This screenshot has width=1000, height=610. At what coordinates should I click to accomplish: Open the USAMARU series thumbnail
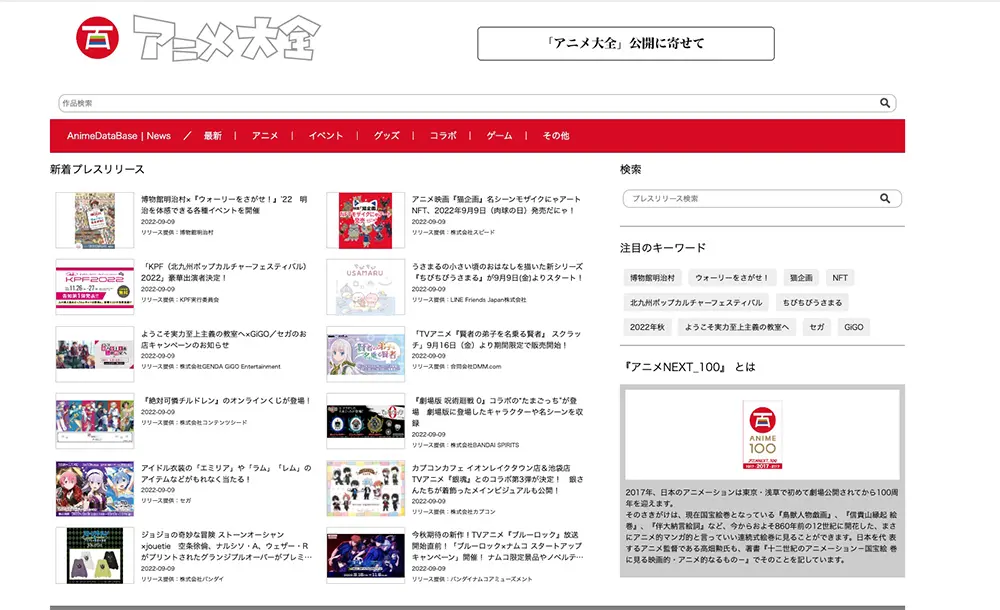(365, 287)
